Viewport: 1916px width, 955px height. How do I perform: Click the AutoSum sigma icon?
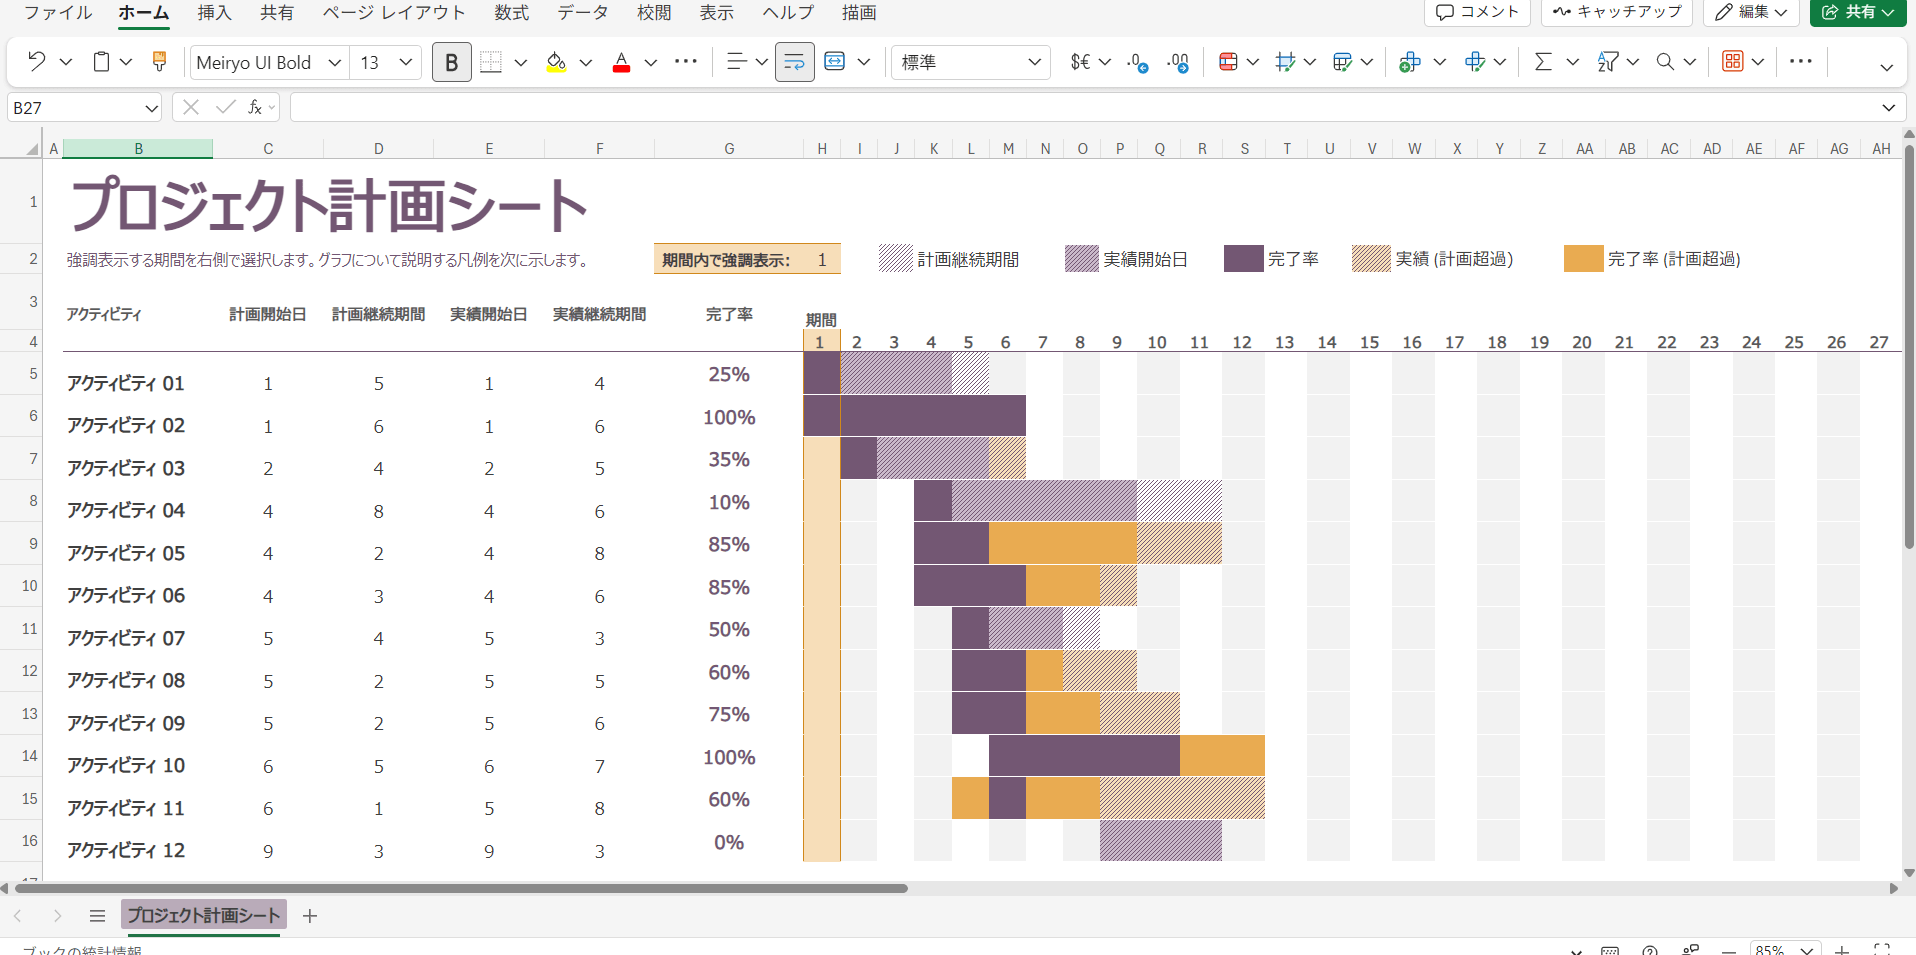click(x=1543, y=62)
